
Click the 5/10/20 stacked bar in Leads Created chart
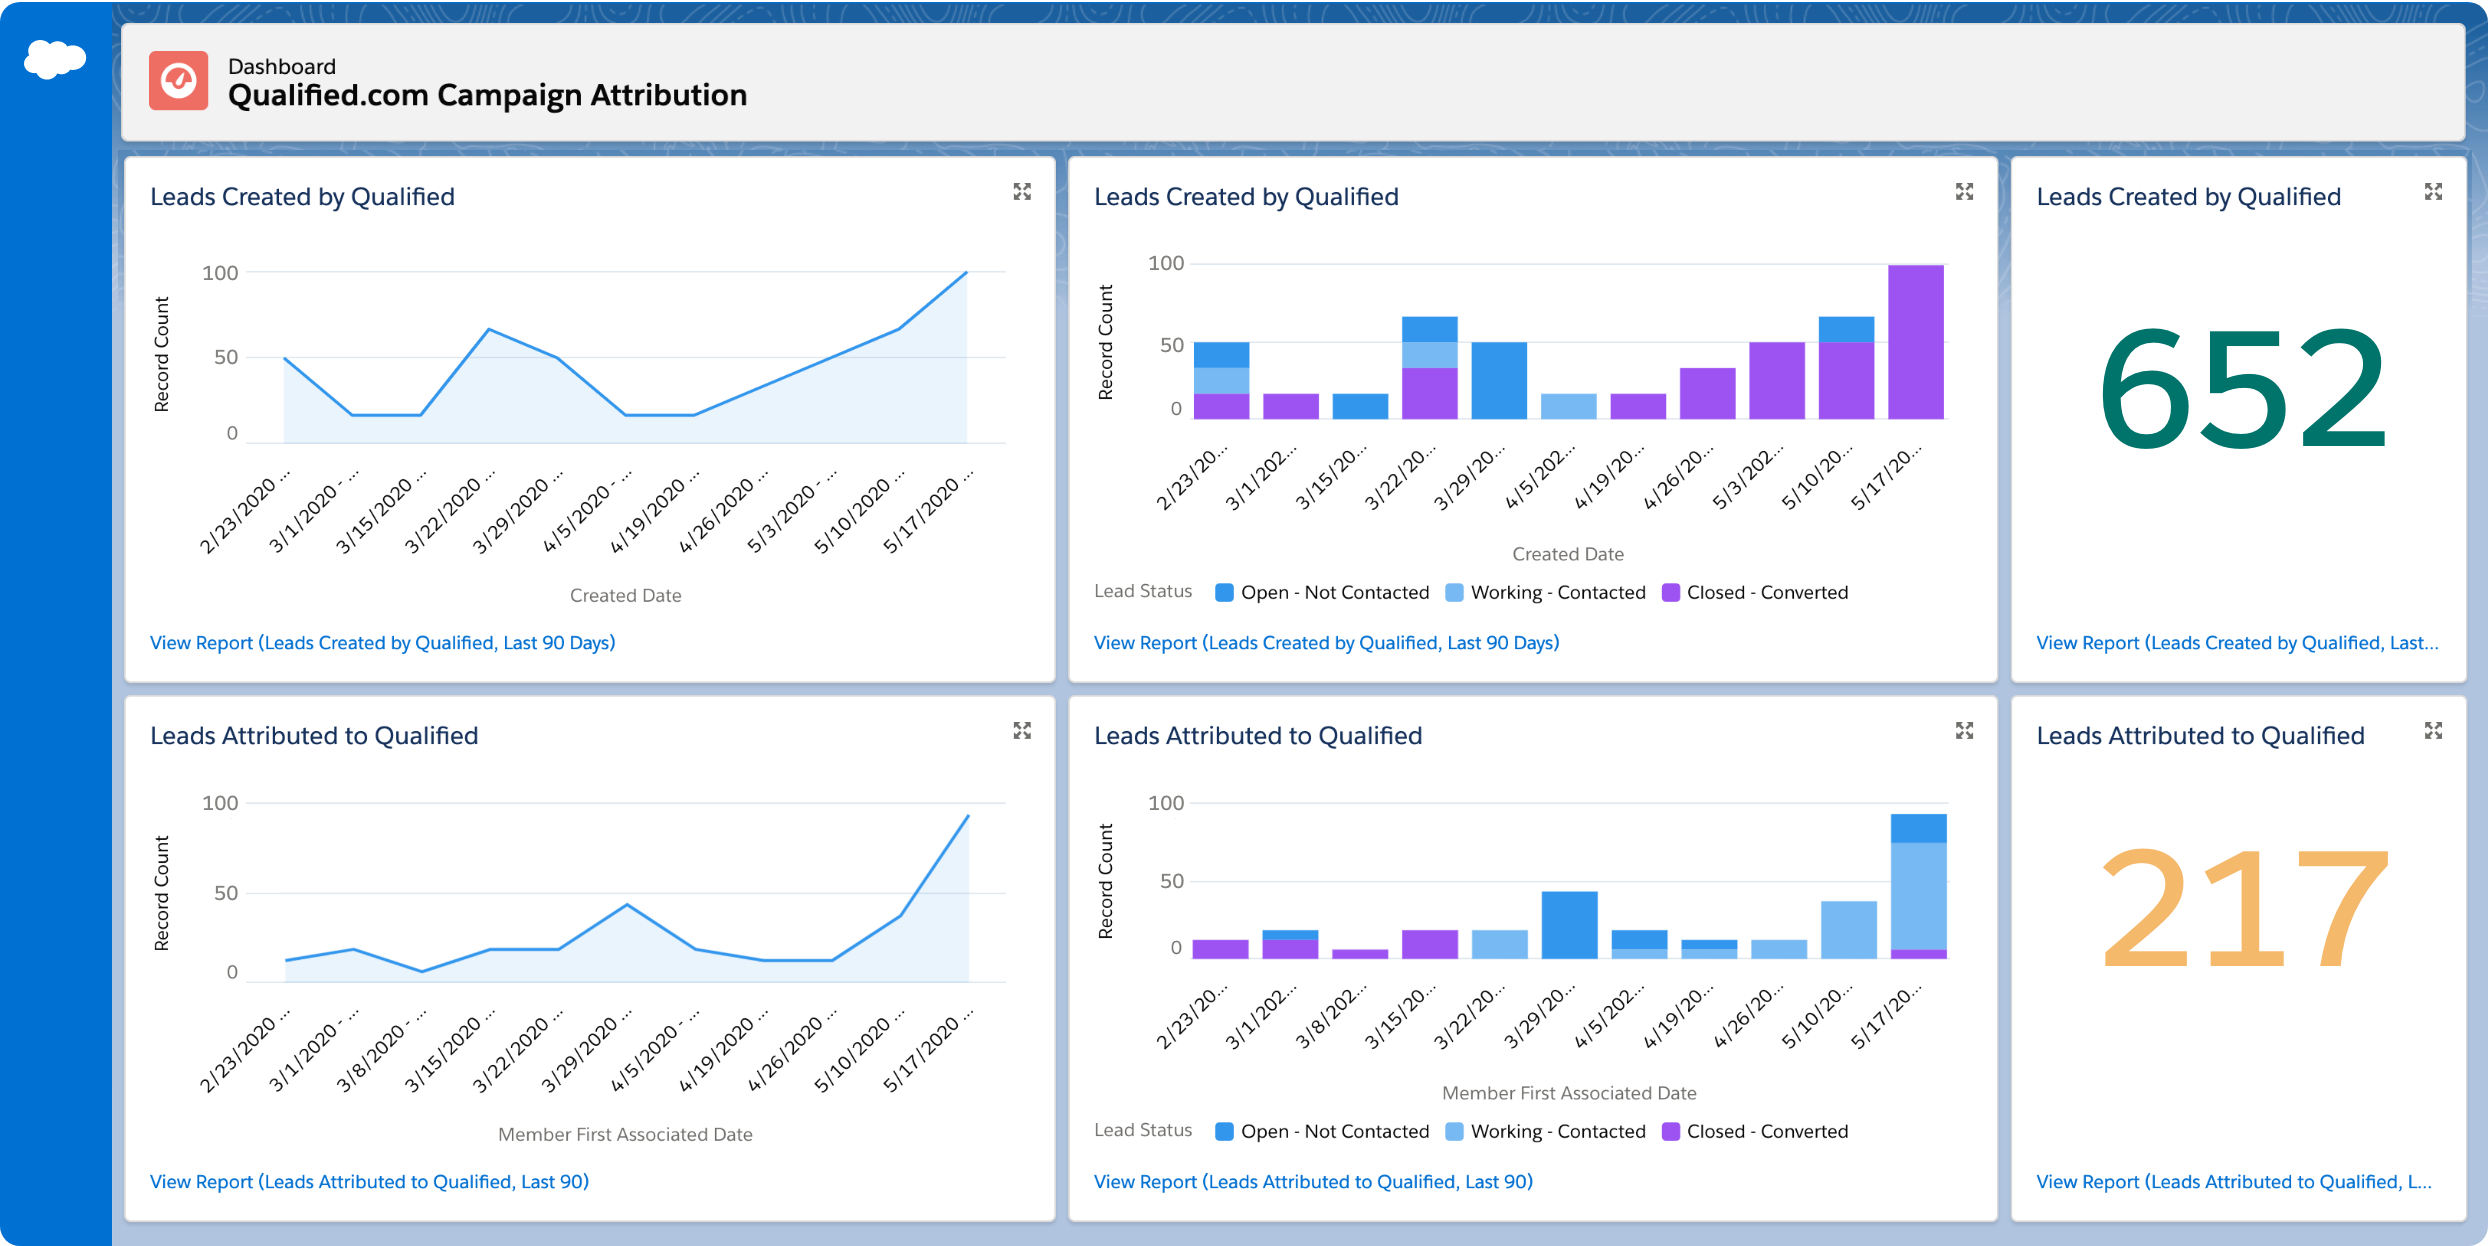pyautogui.click(x=1846, y=368)
